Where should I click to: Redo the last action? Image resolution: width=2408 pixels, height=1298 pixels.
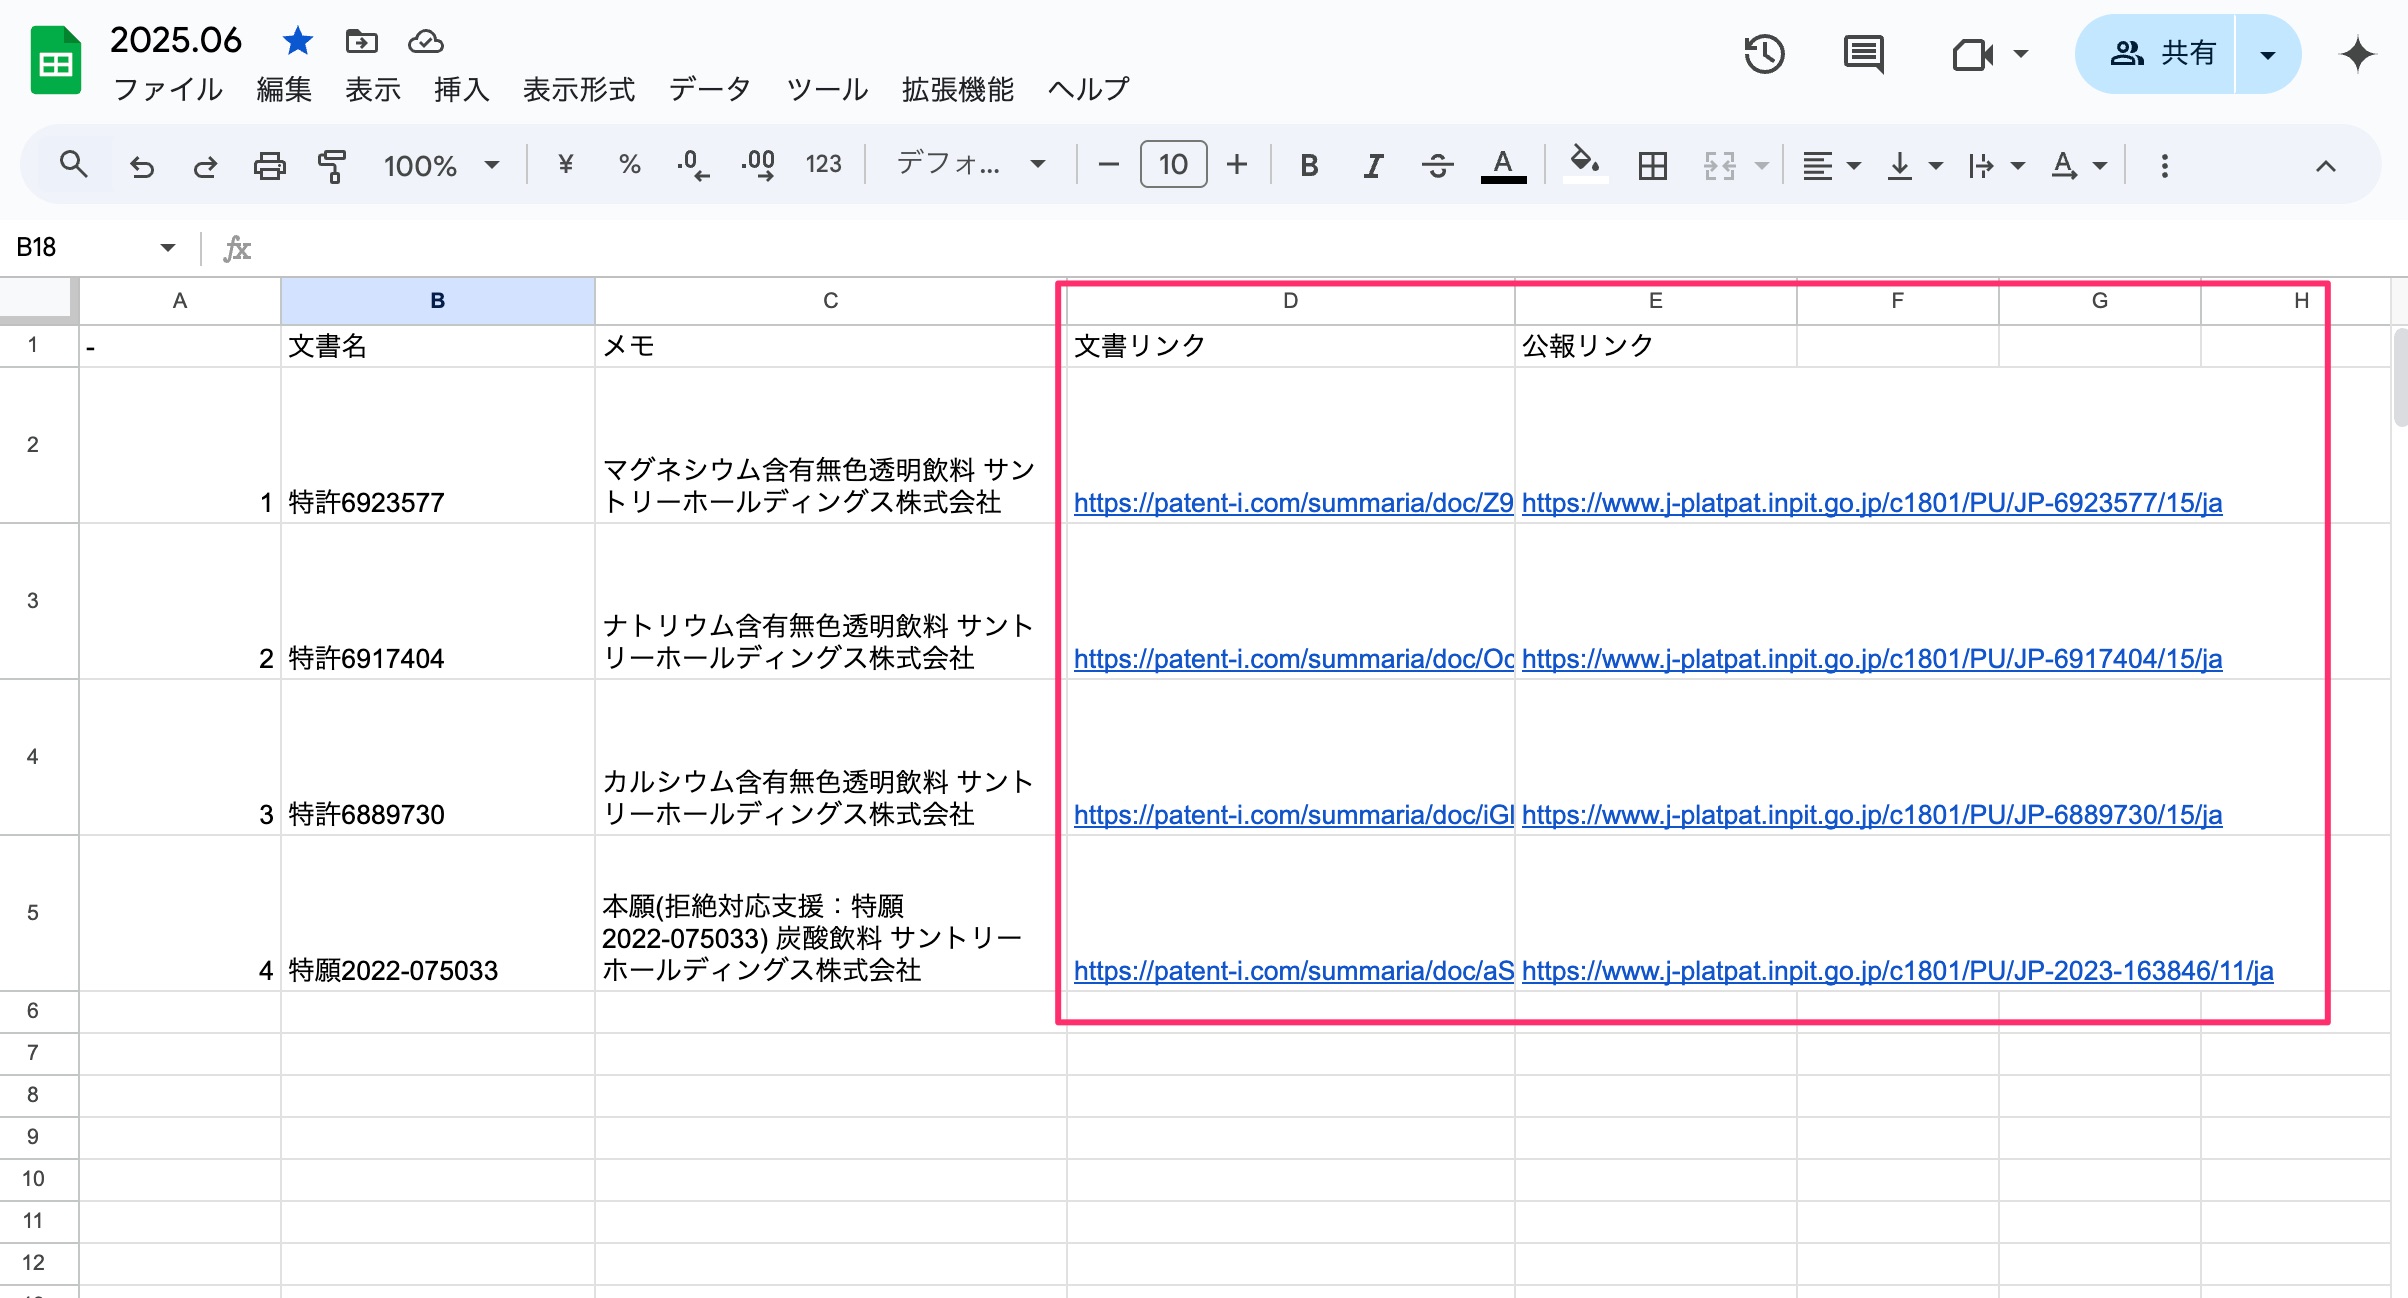(205, 165)
